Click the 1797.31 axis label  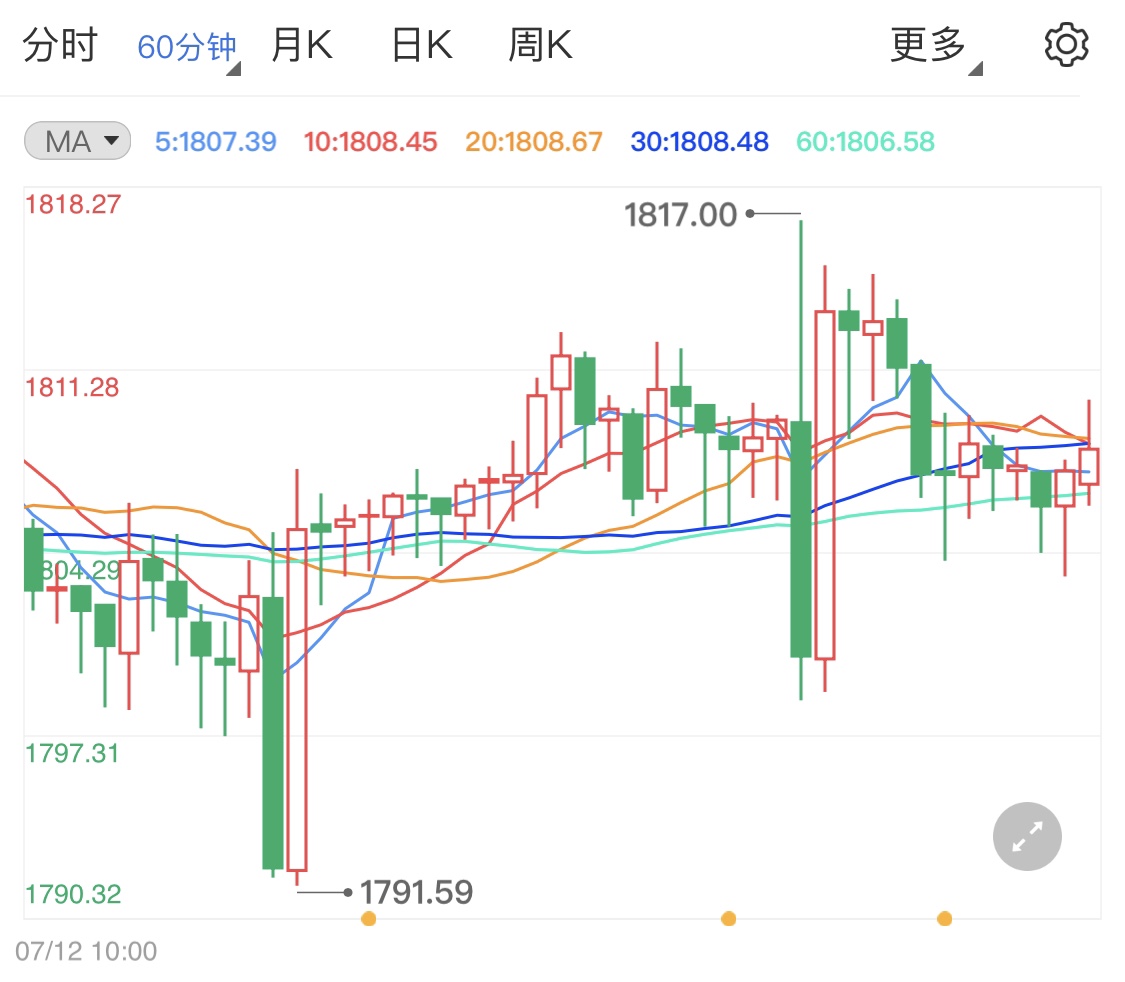tap(72, 753)
